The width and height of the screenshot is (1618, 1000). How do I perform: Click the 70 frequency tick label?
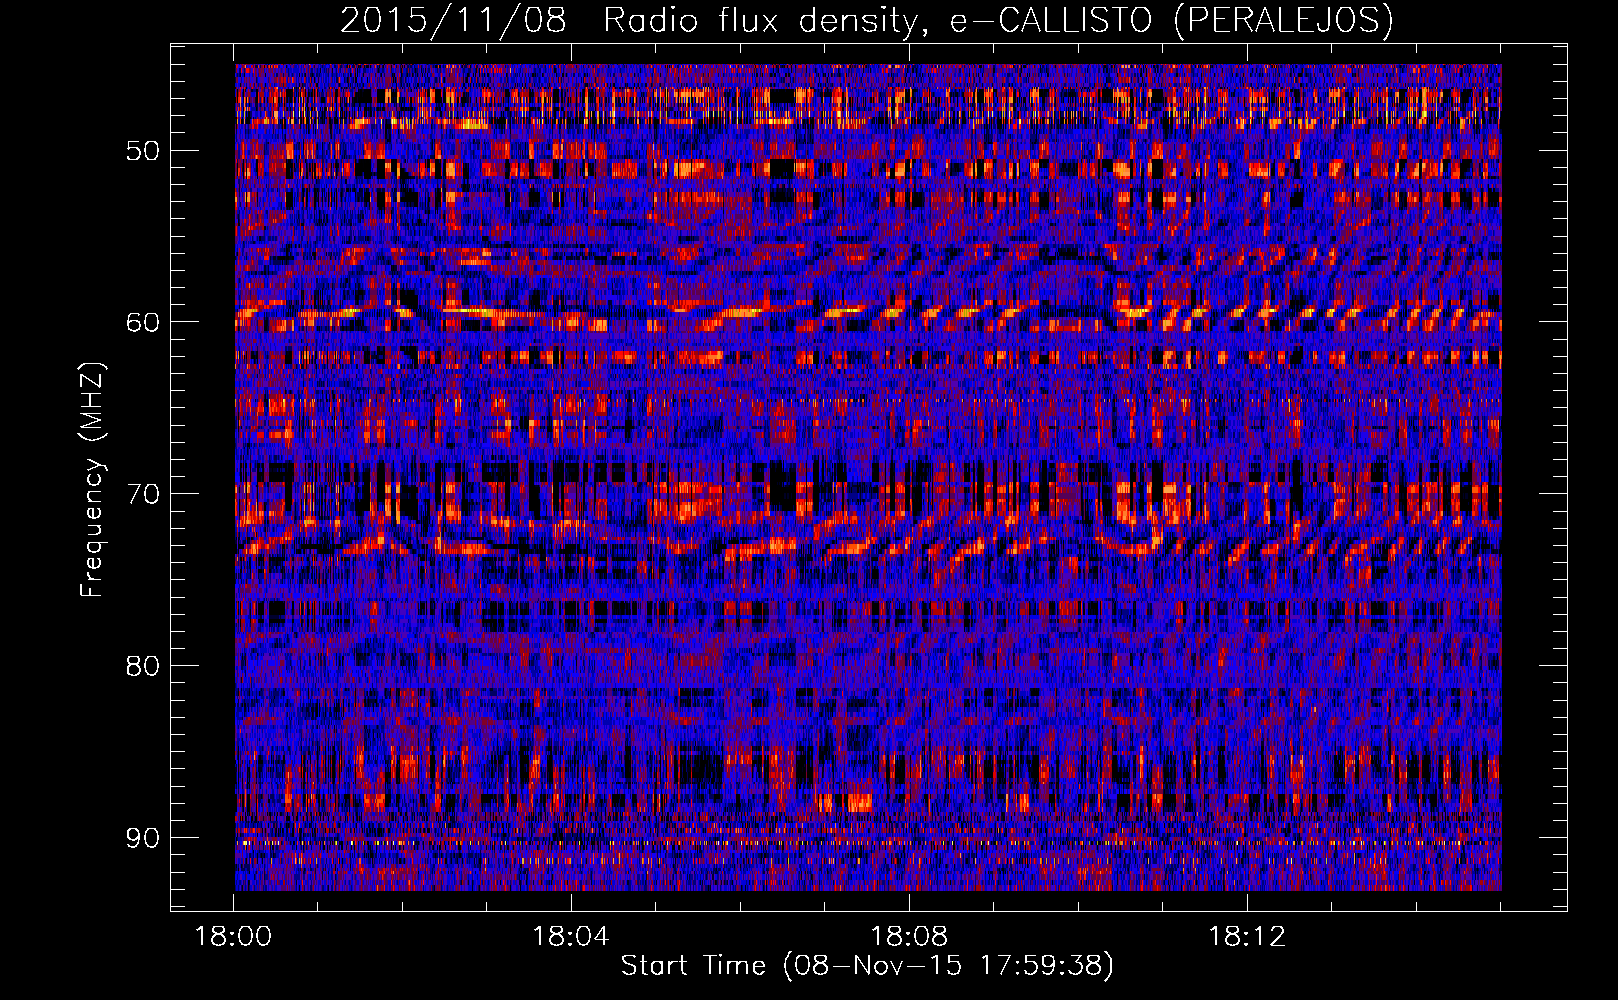click(142, 494)
